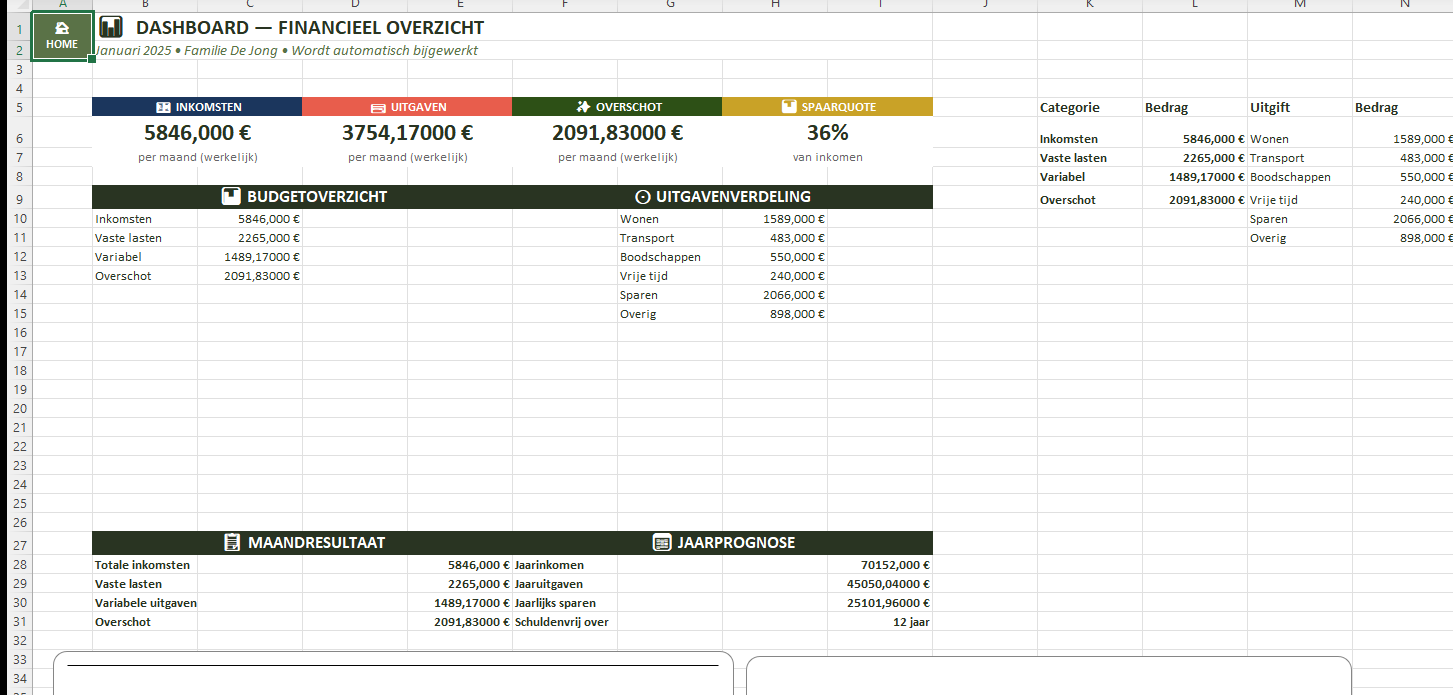Click the icon next to SPAARQUOTE header

tap(789, 107)
